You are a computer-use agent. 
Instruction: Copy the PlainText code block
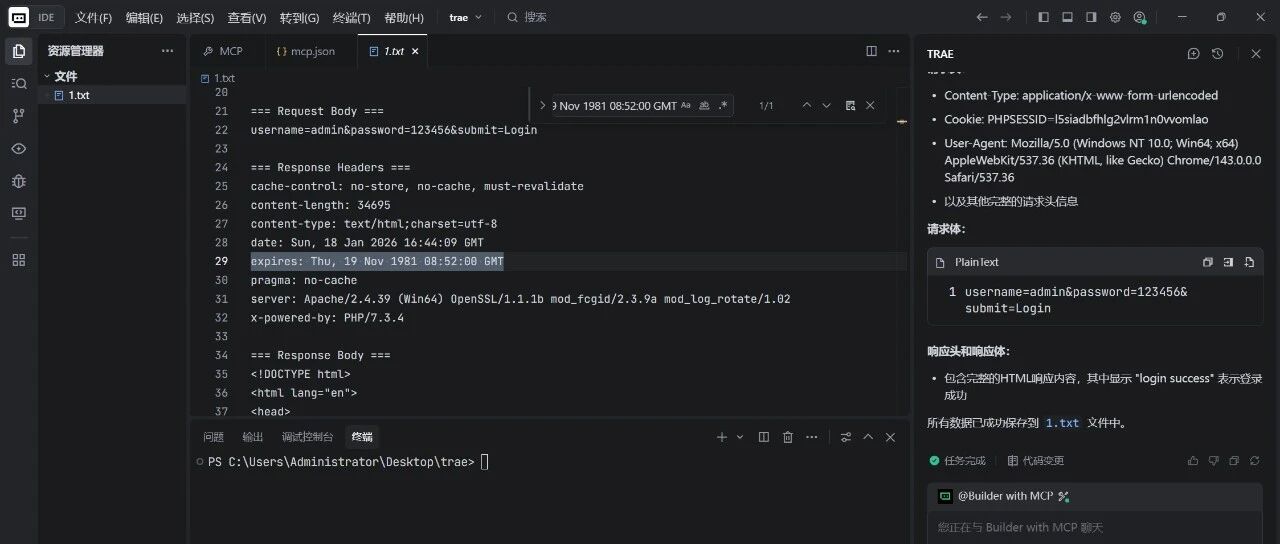coord(1208,262)
